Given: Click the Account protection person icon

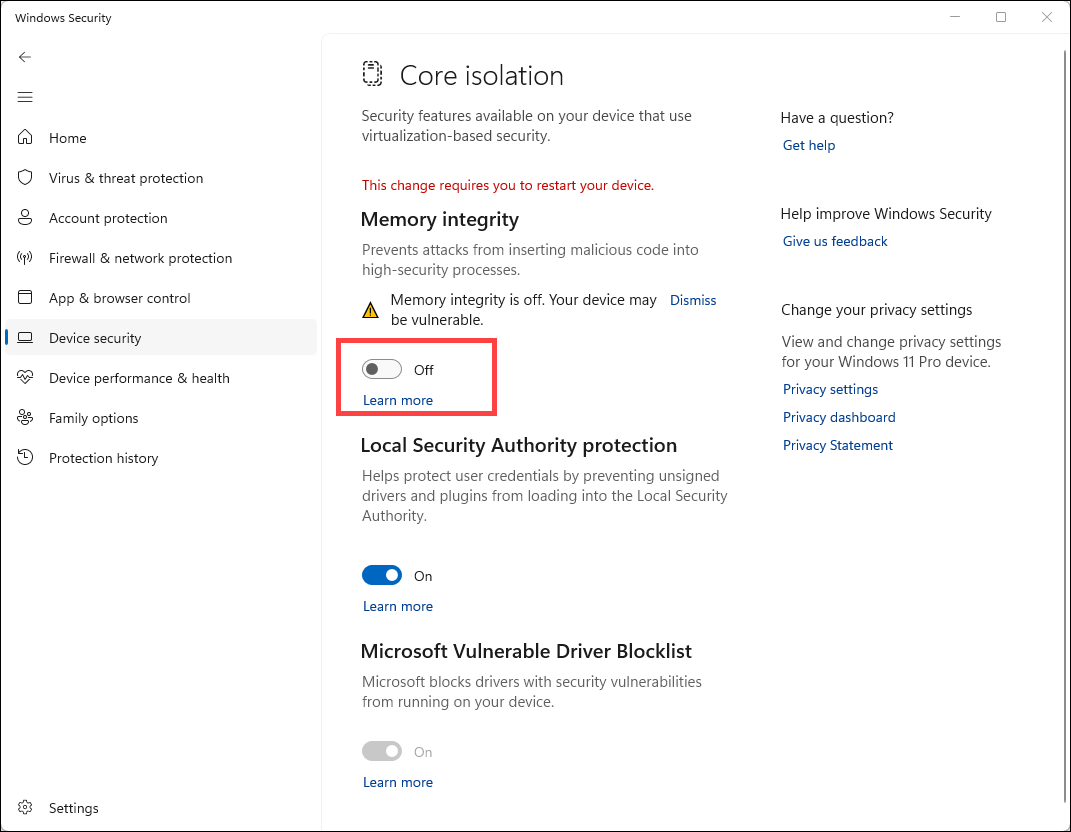Looking at the screenshot, I should pyautogui.click(x=26, y=218).
